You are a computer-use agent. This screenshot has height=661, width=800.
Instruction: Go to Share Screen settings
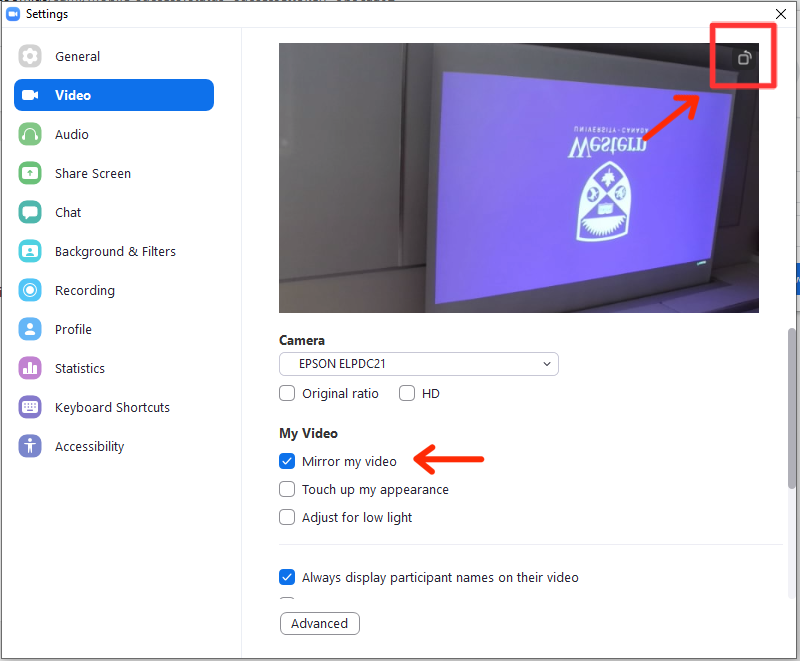(114, 173)
